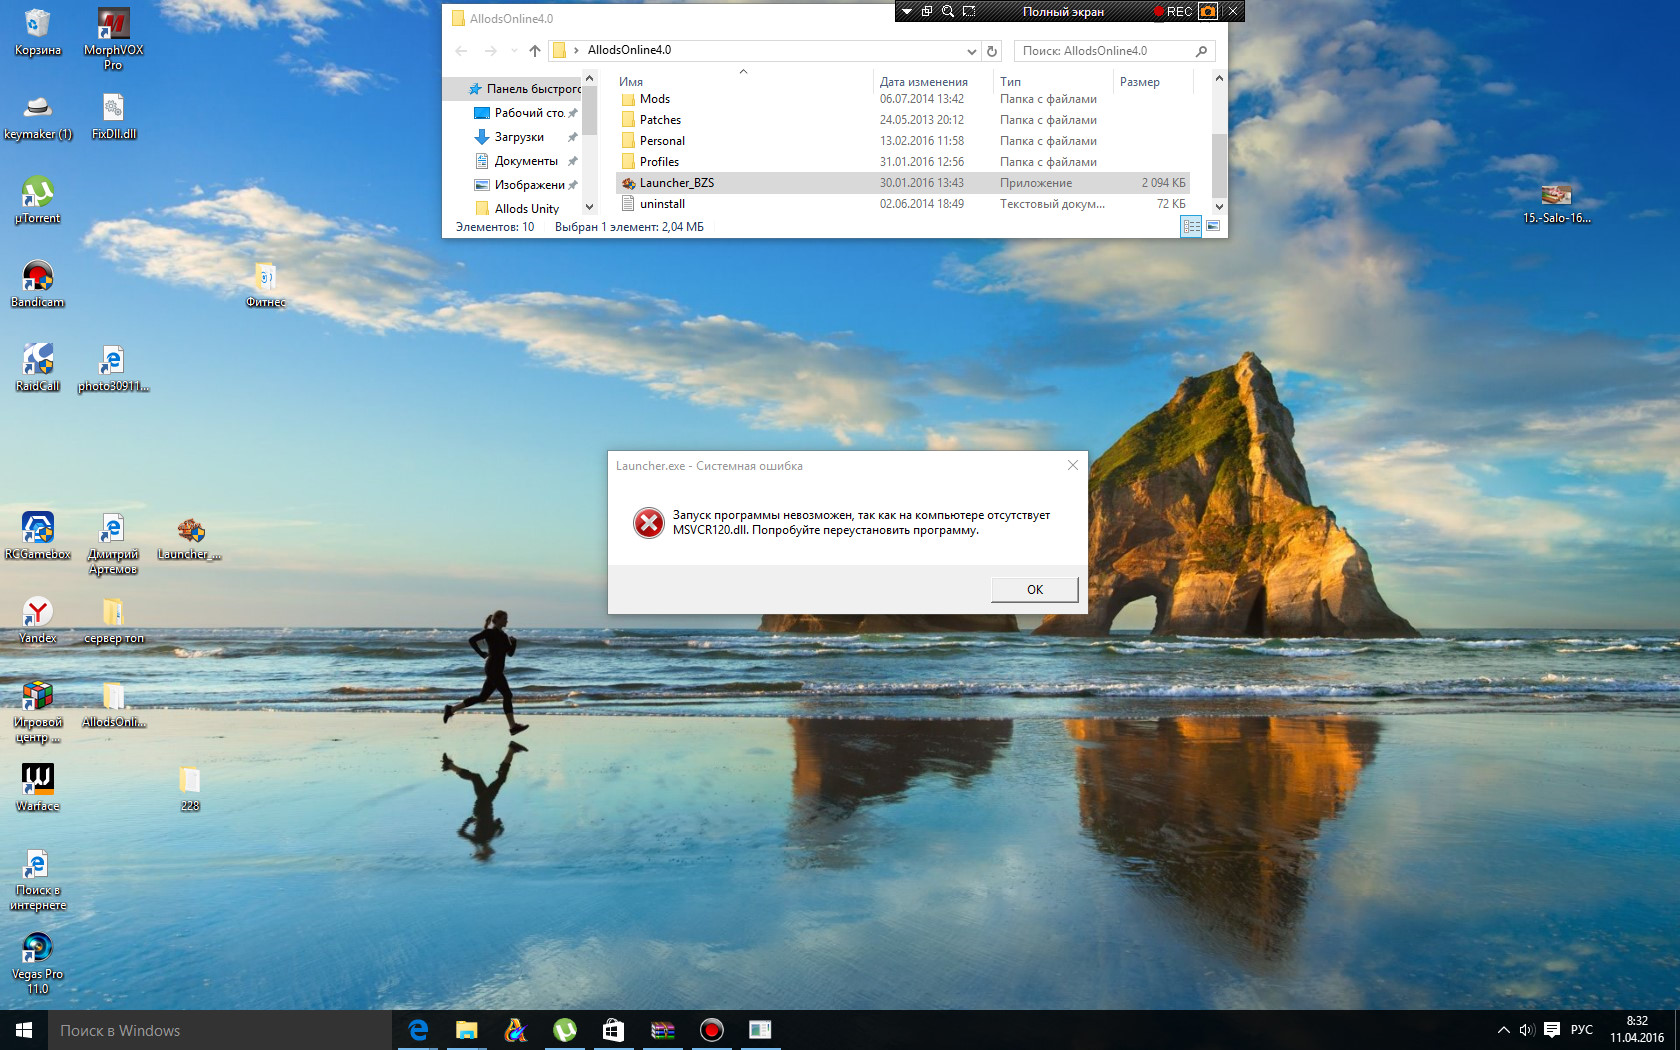Switch Explorer to large thumbnails view
1680x1050 pixels.
[x=1213, y=227]
